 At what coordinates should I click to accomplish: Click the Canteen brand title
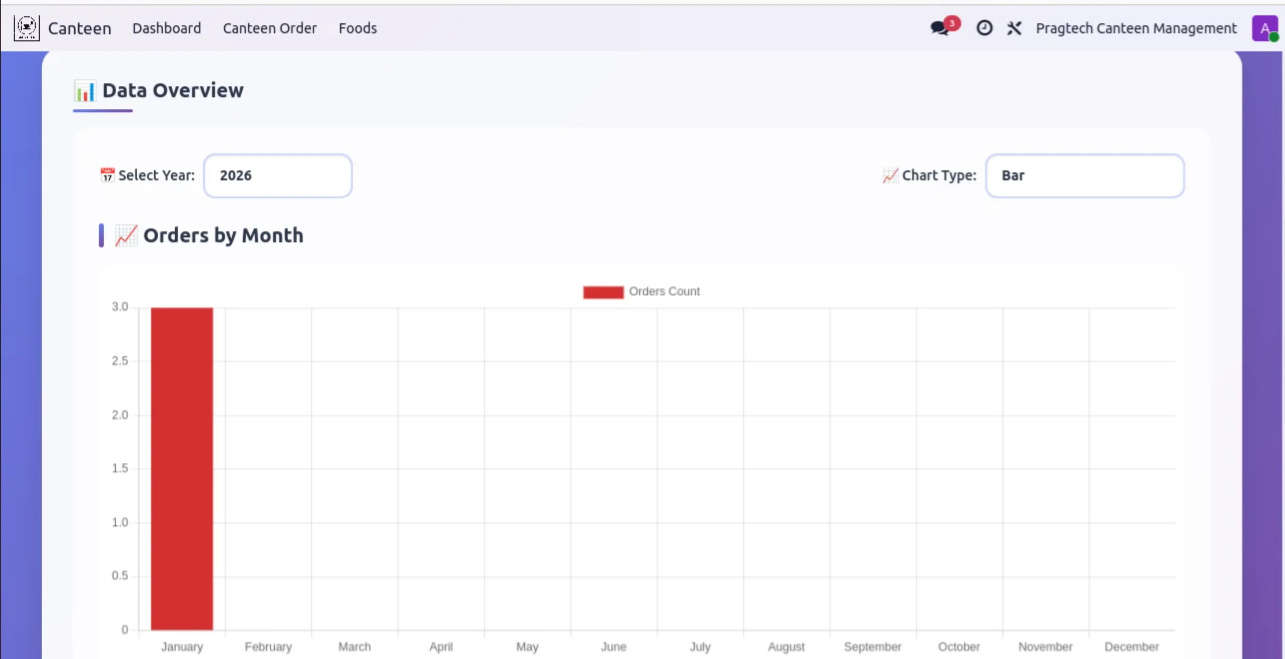point(80,29)
